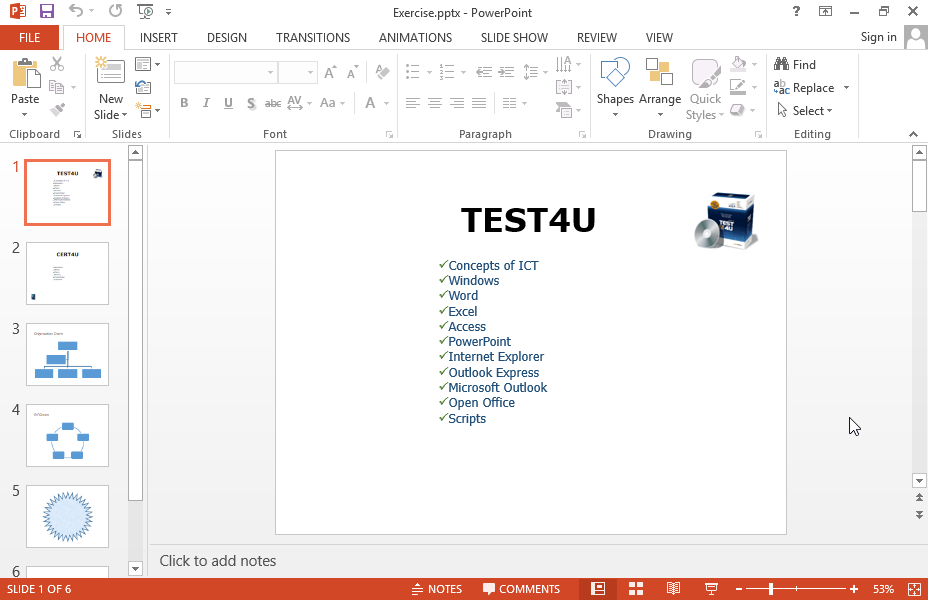Click the Cut scissors icon
928x600 pixels.
coord(57,63)
